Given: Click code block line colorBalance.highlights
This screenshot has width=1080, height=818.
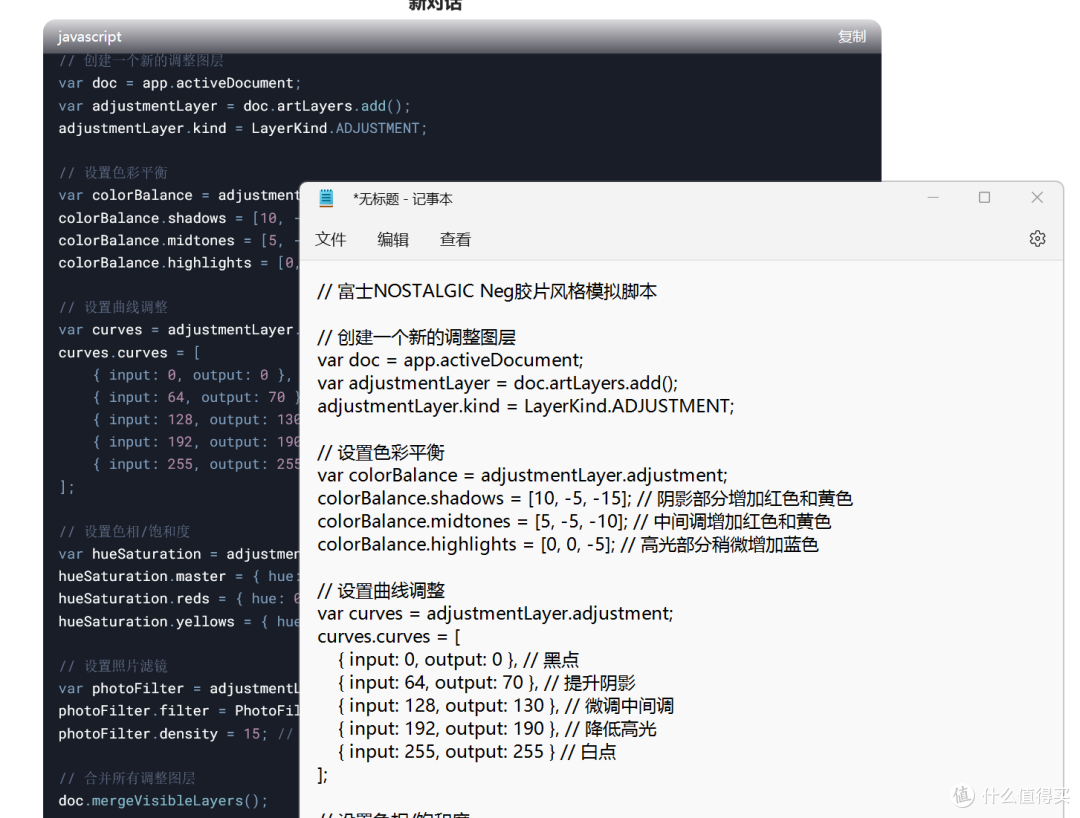Looking at the screenshot, I should tap(178, 263).
